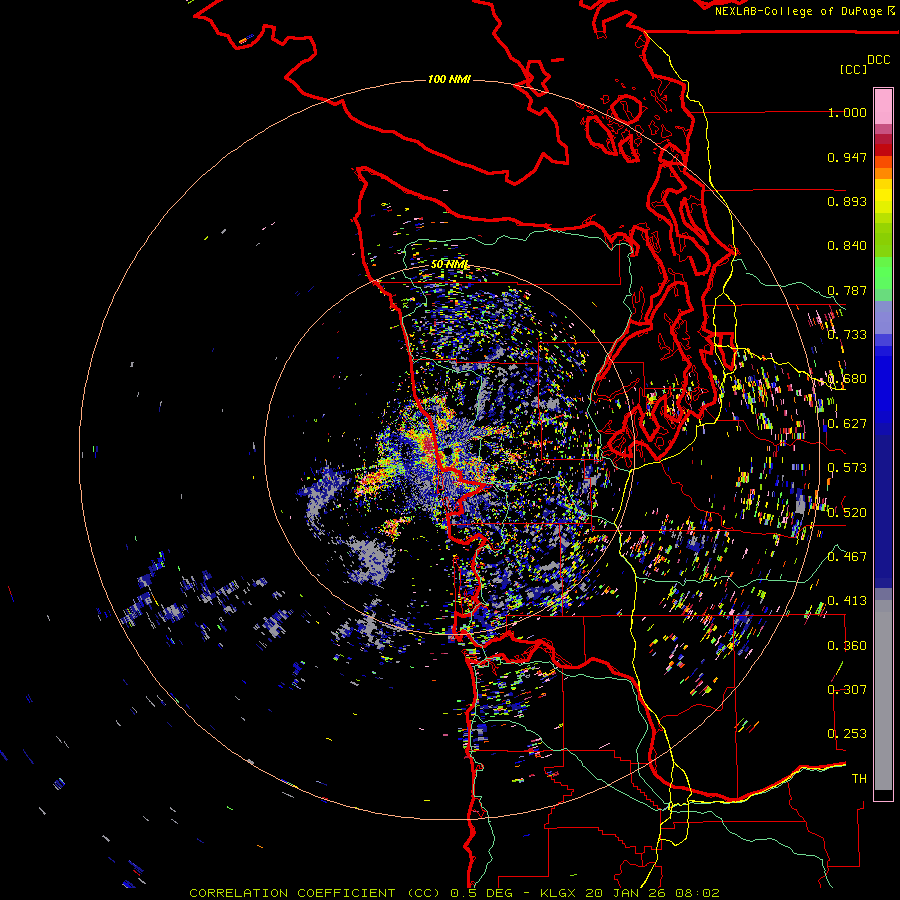Screen dimensions: 900x900
Task: Select the 0.787 scale value
Action: click(847, 290)
